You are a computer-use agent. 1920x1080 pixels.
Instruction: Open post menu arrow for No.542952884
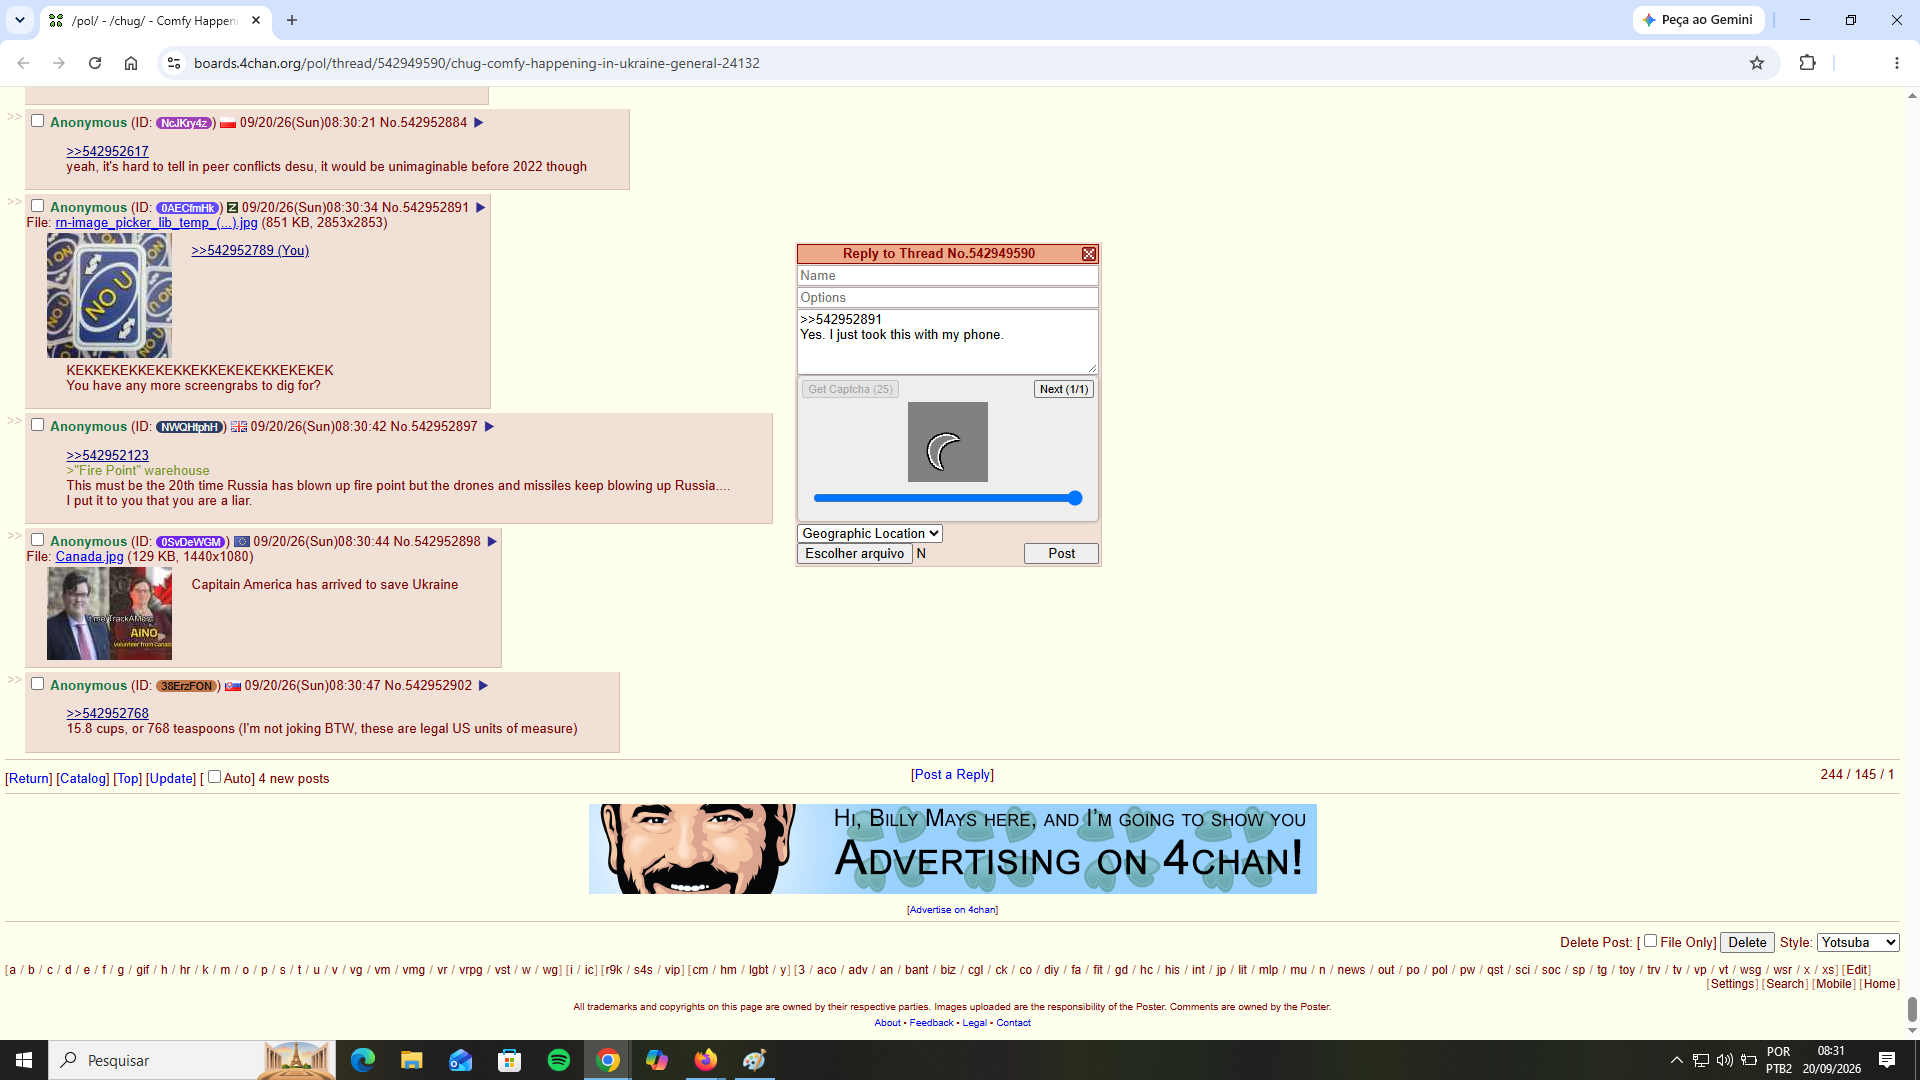478,123
